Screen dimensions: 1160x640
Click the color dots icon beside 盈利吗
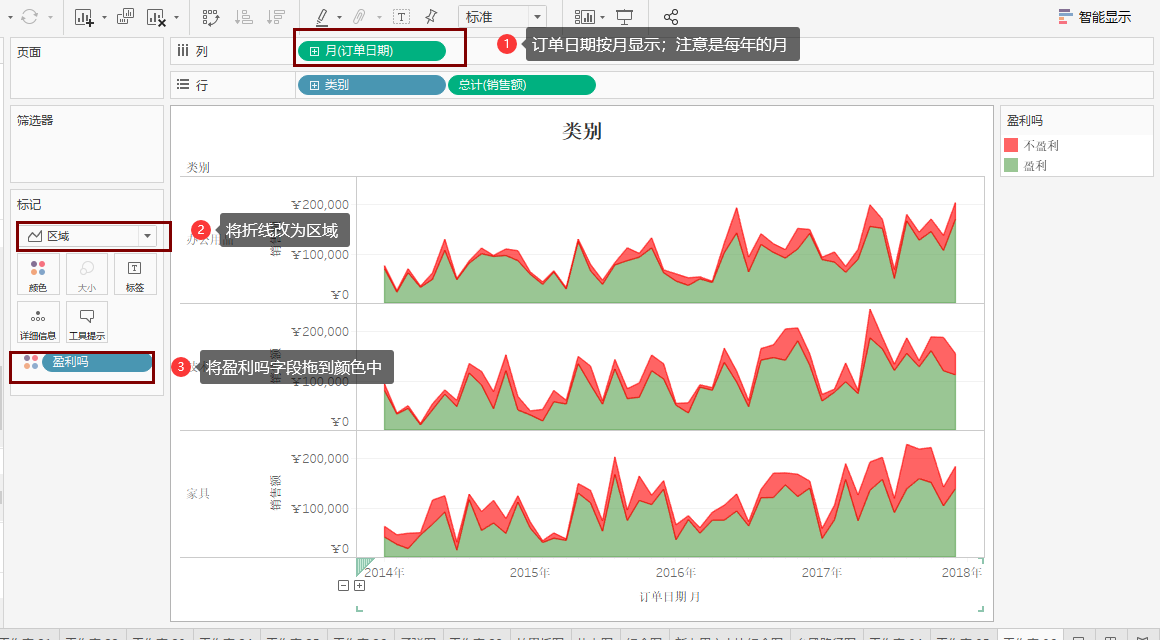pos(30,362)
